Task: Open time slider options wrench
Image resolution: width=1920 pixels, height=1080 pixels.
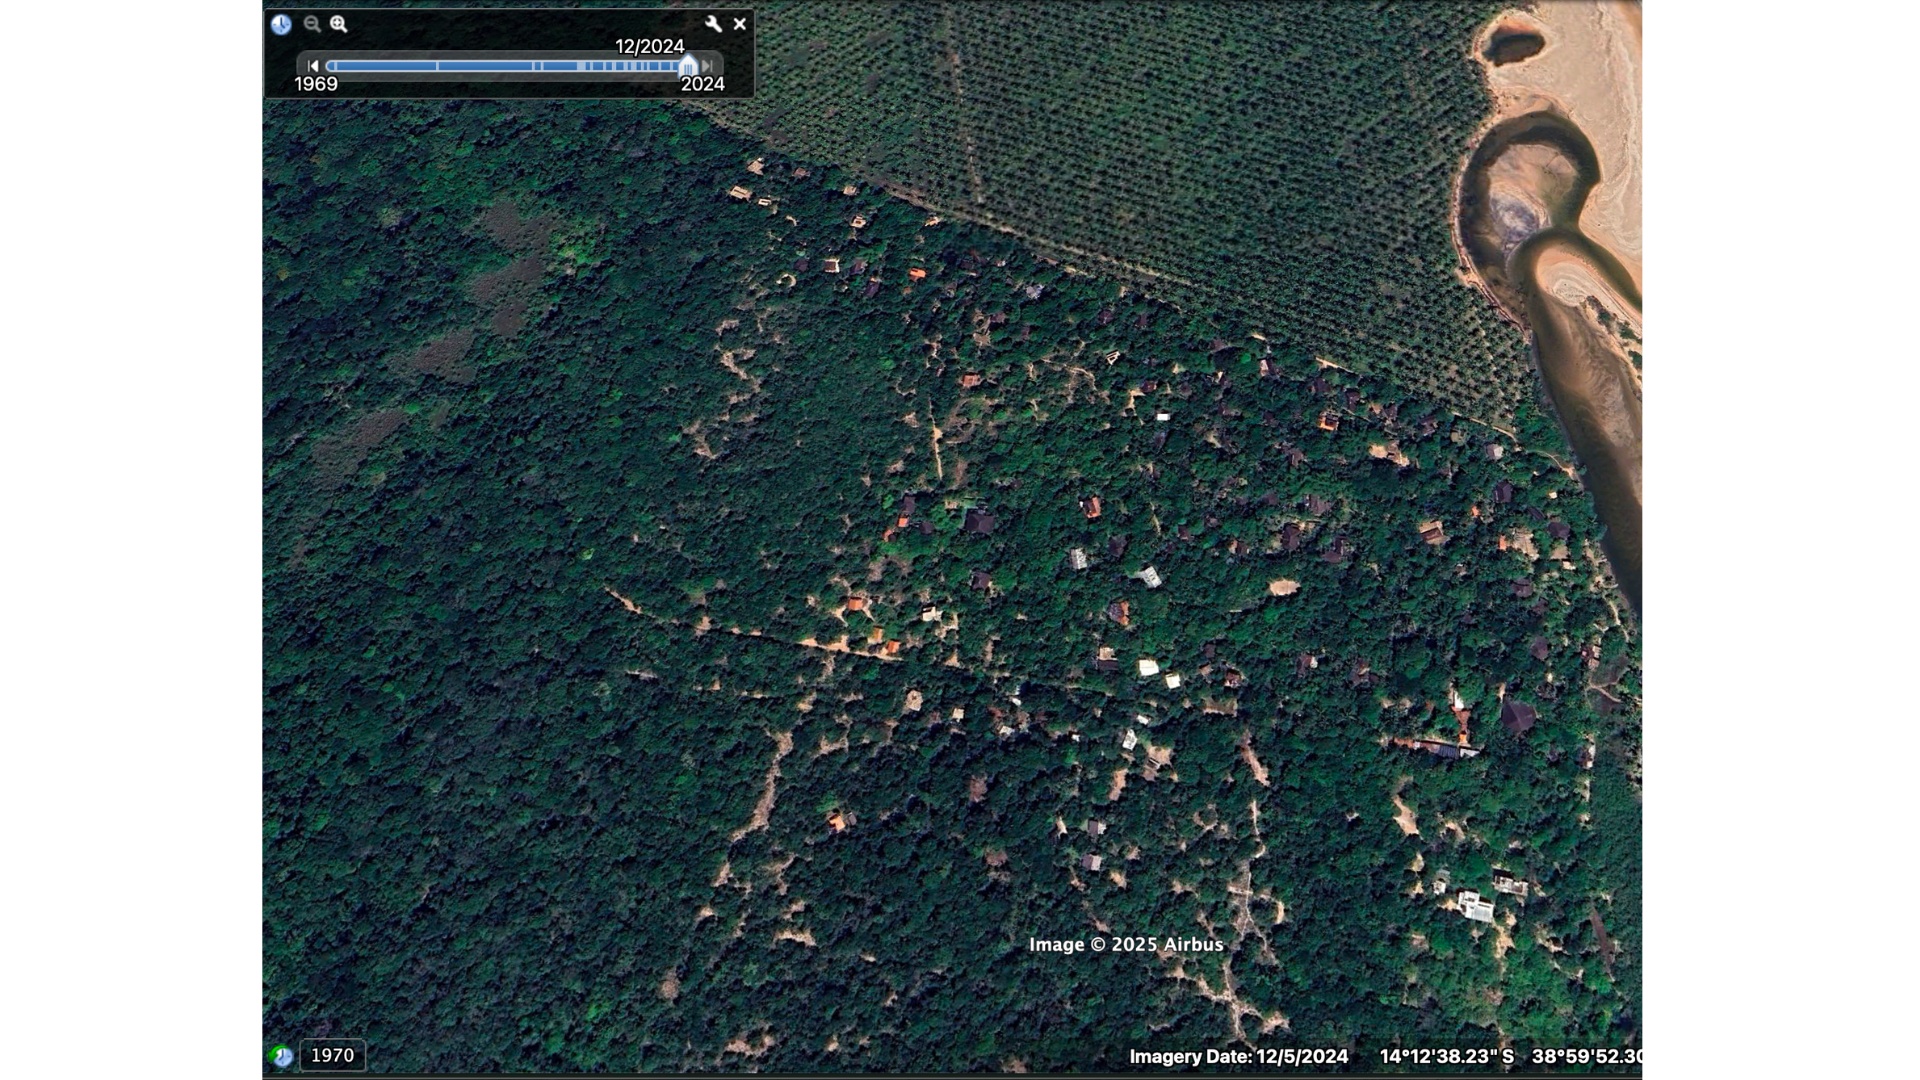Action: (713, 24)
